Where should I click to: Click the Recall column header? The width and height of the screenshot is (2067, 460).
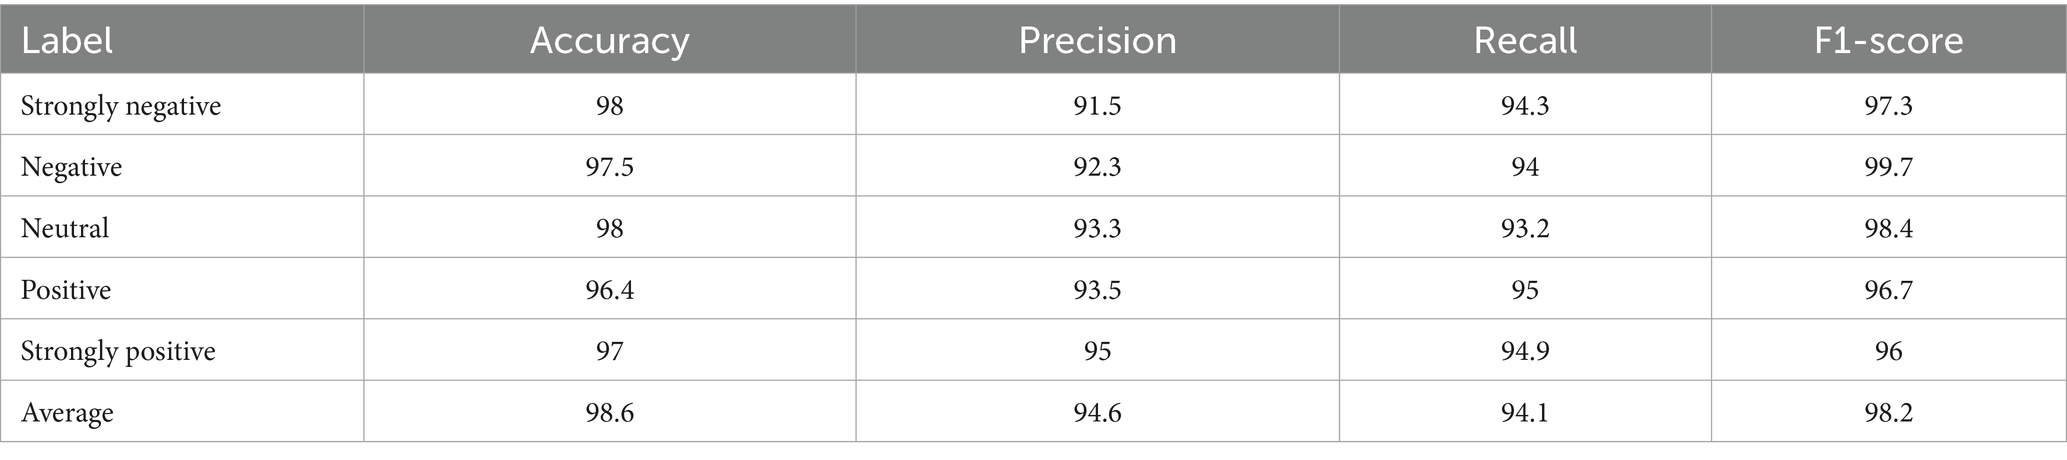click(1525, 40)
